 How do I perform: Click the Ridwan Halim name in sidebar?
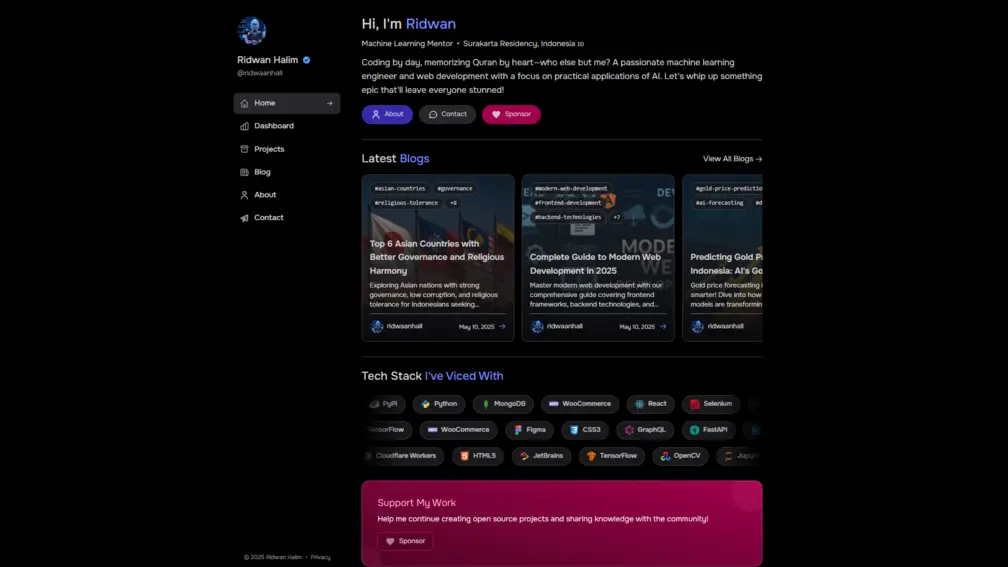point(267,60)
